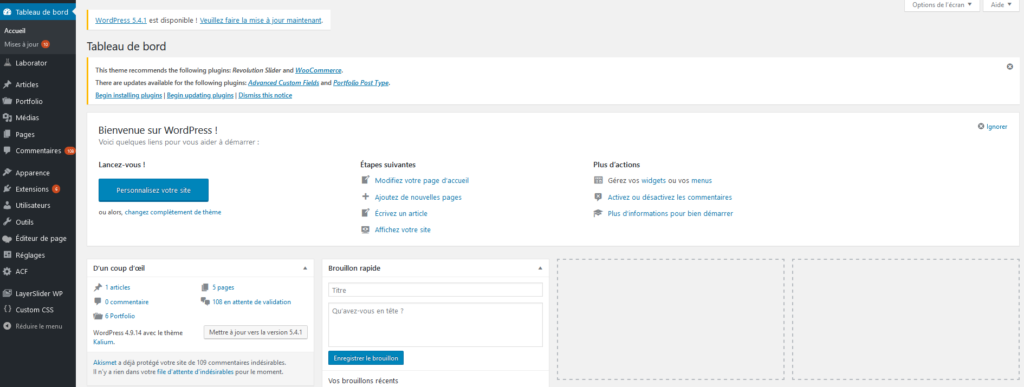This screenshot has width=1024, height=387.
Task: Click 108 en attente de validation link
Action: (251, 302)
